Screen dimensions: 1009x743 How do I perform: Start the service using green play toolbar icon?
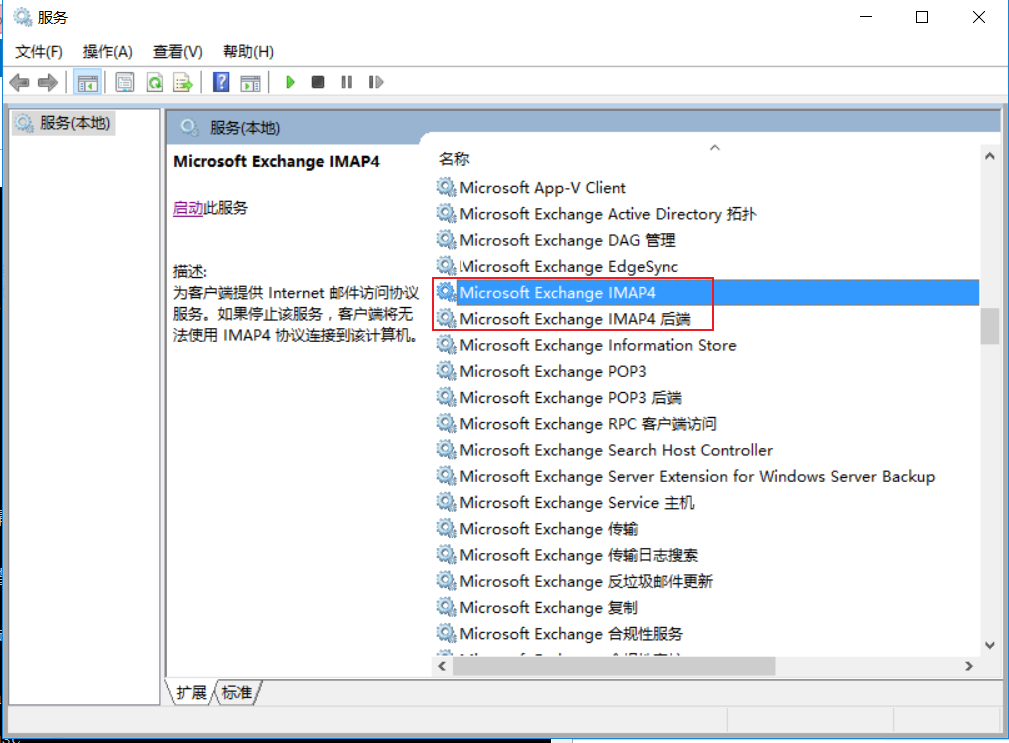coord(289,82)
